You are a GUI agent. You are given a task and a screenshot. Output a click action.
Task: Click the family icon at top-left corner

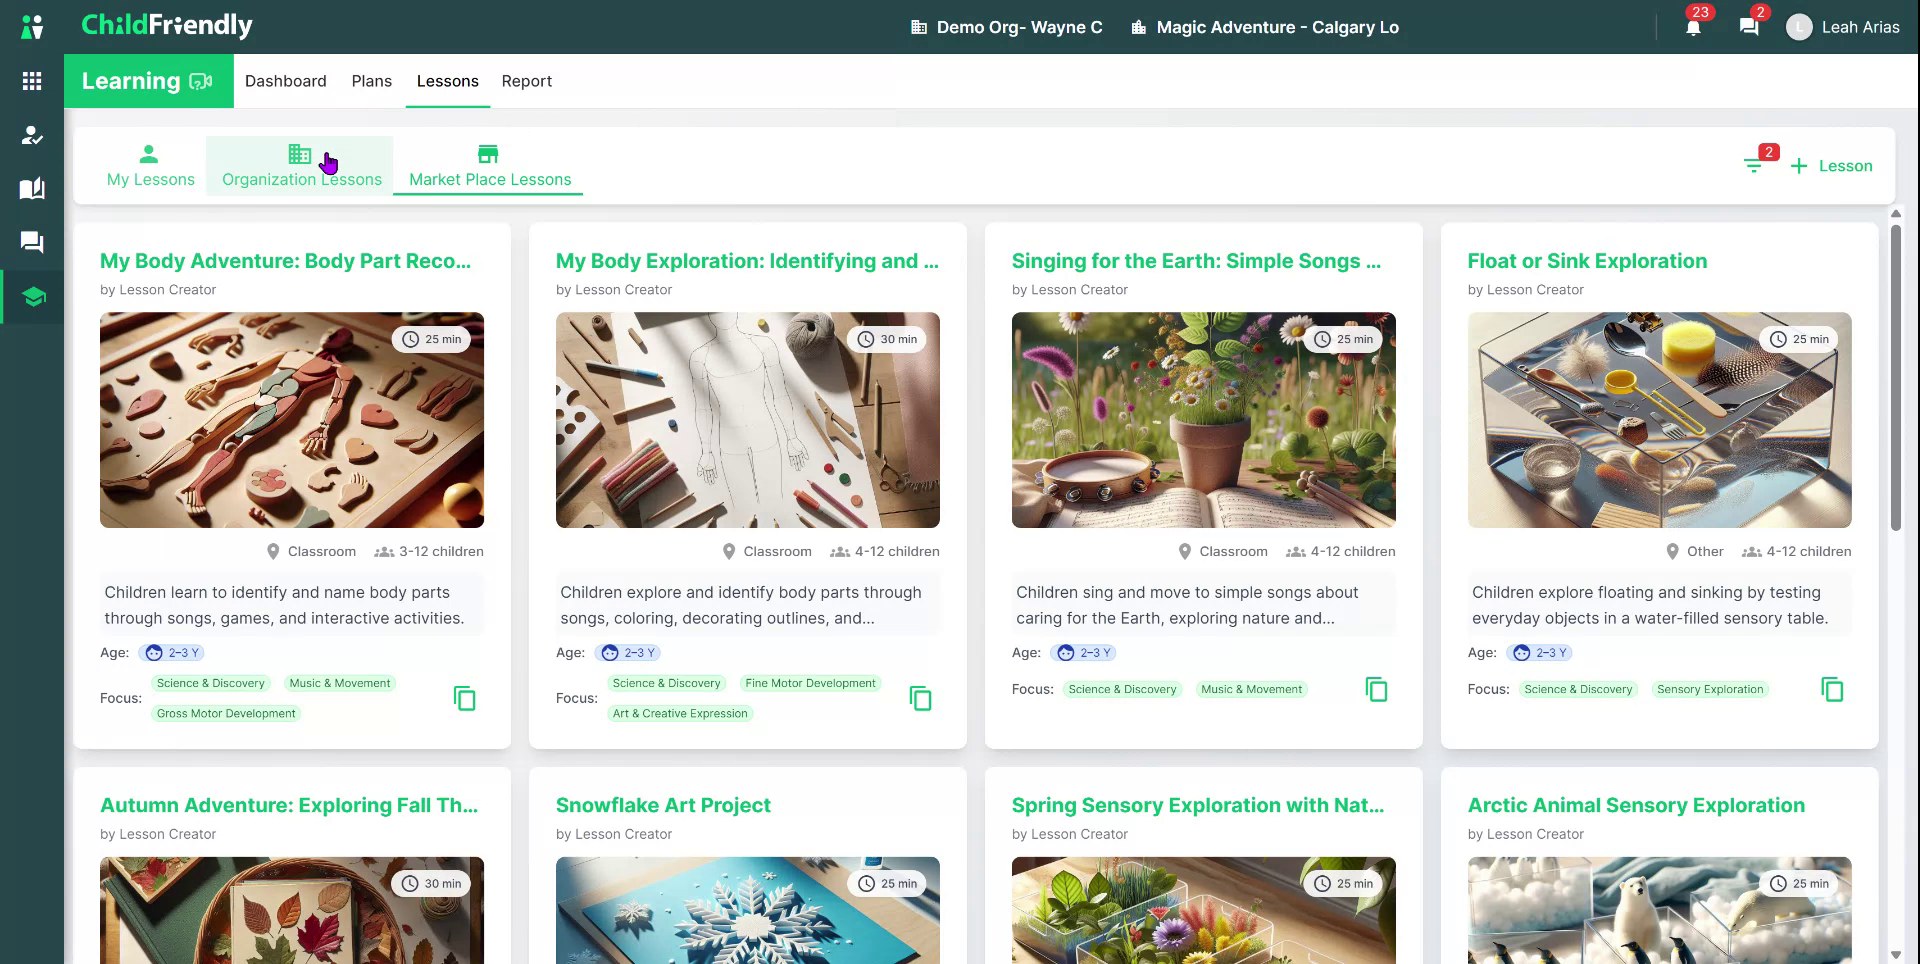pos(32,27)
